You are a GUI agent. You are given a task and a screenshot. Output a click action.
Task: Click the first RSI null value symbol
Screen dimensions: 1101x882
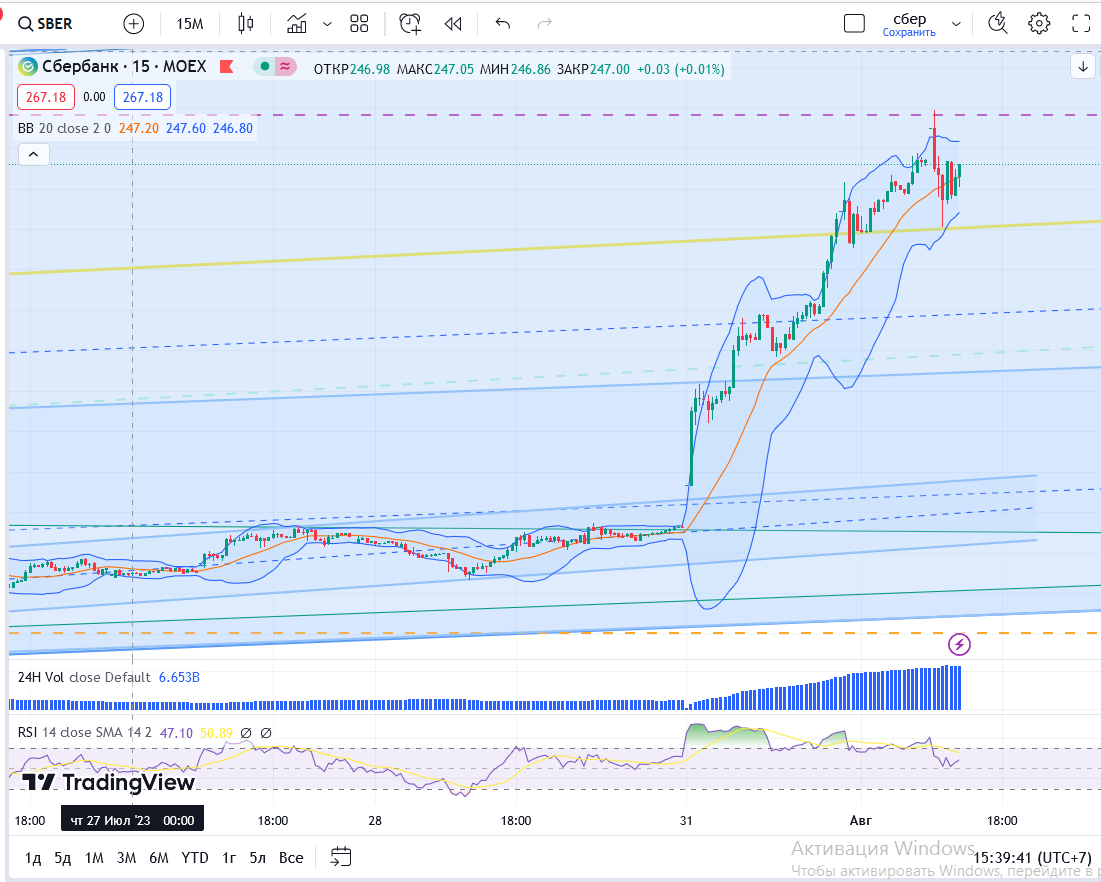click(x=246, y=733)
